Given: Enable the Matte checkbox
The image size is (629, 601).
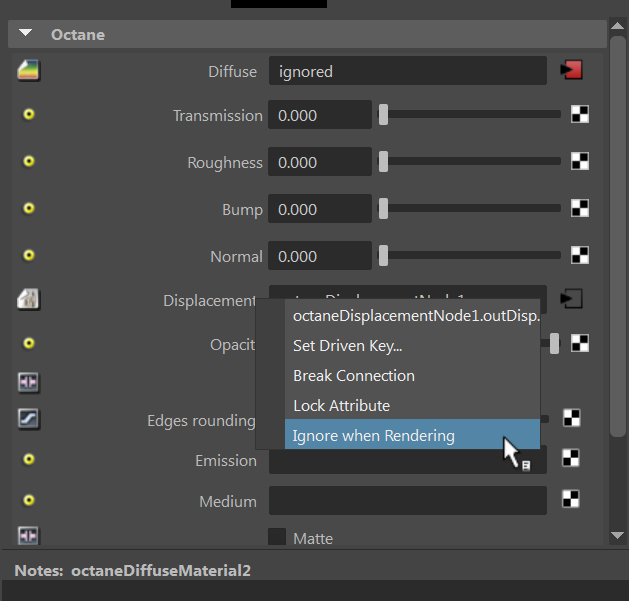Looking at the screenshot, I should pyautogui.click(x=277, y=537).
